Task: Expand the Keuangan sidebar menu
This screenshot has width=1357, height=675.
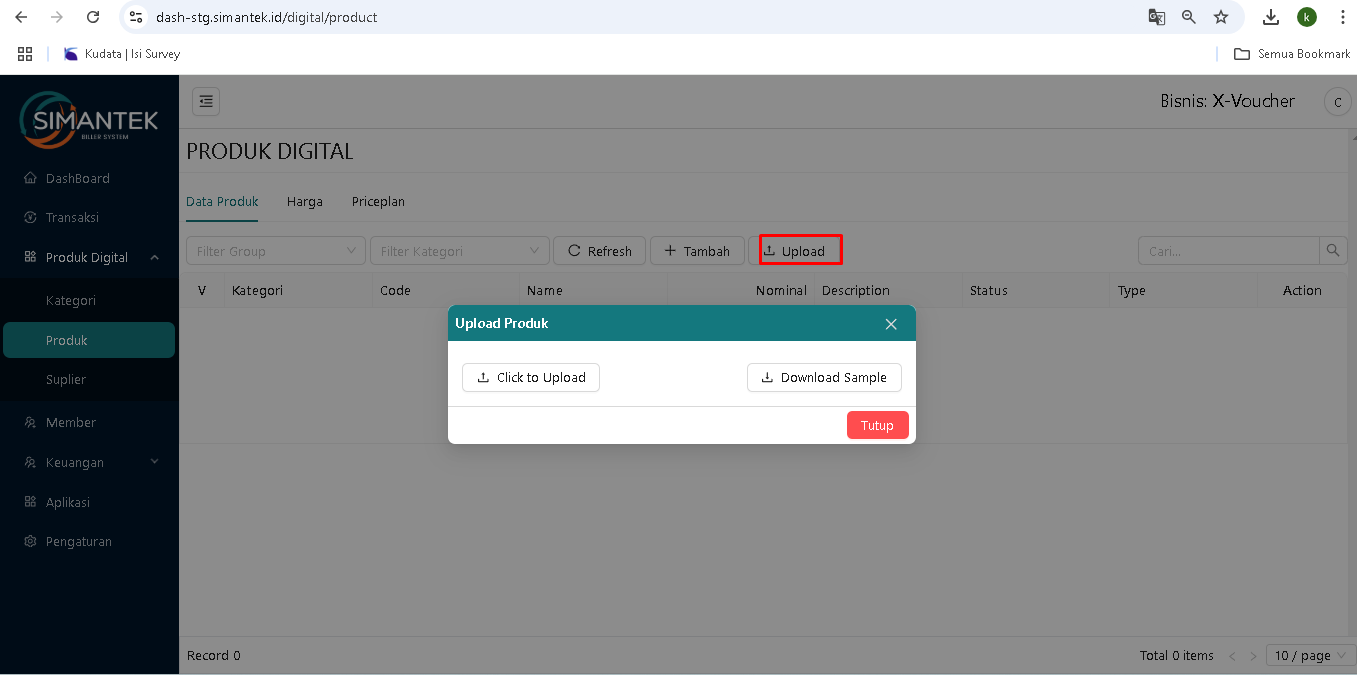Action: pos(89,462)
